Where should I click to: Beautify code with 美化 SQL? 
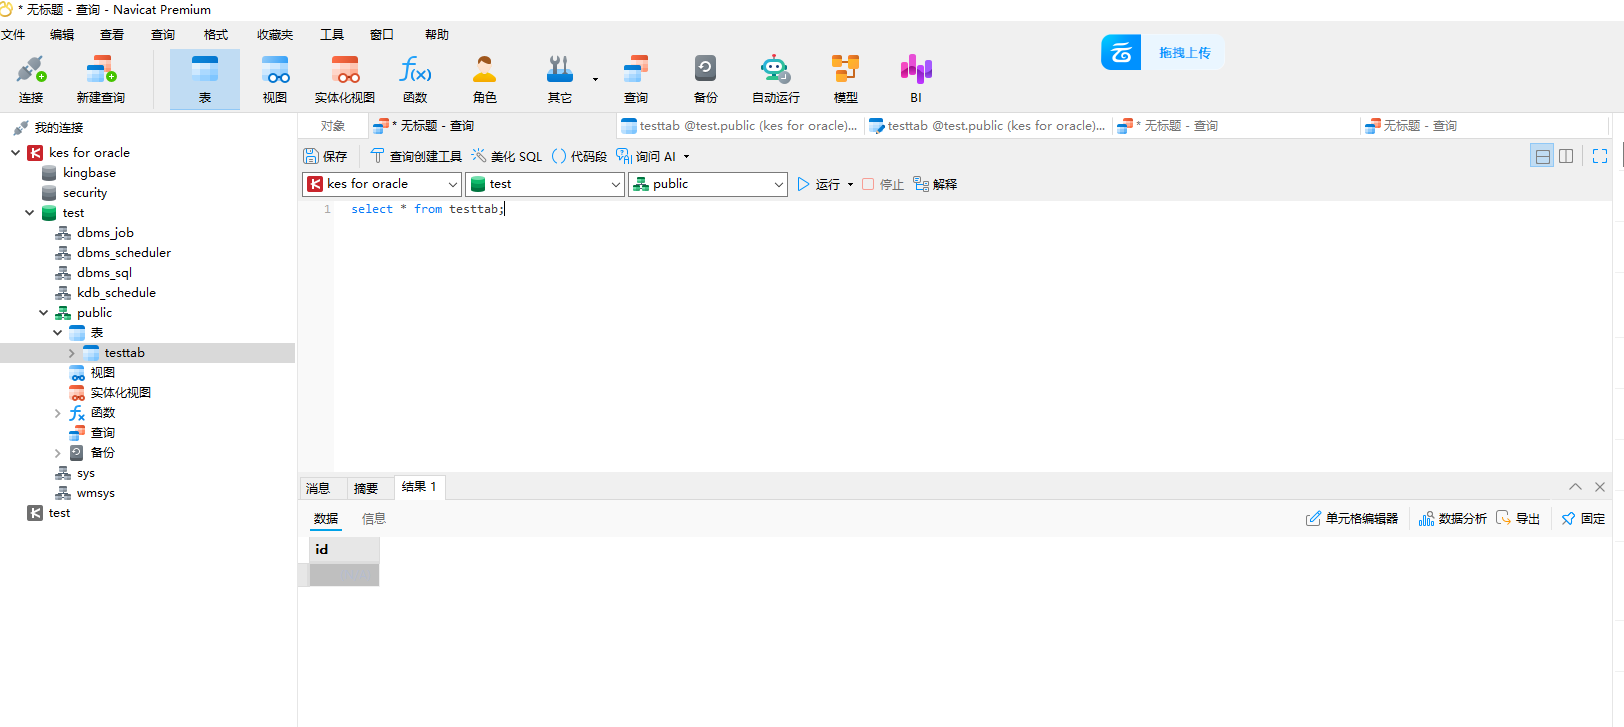(507, 156)
